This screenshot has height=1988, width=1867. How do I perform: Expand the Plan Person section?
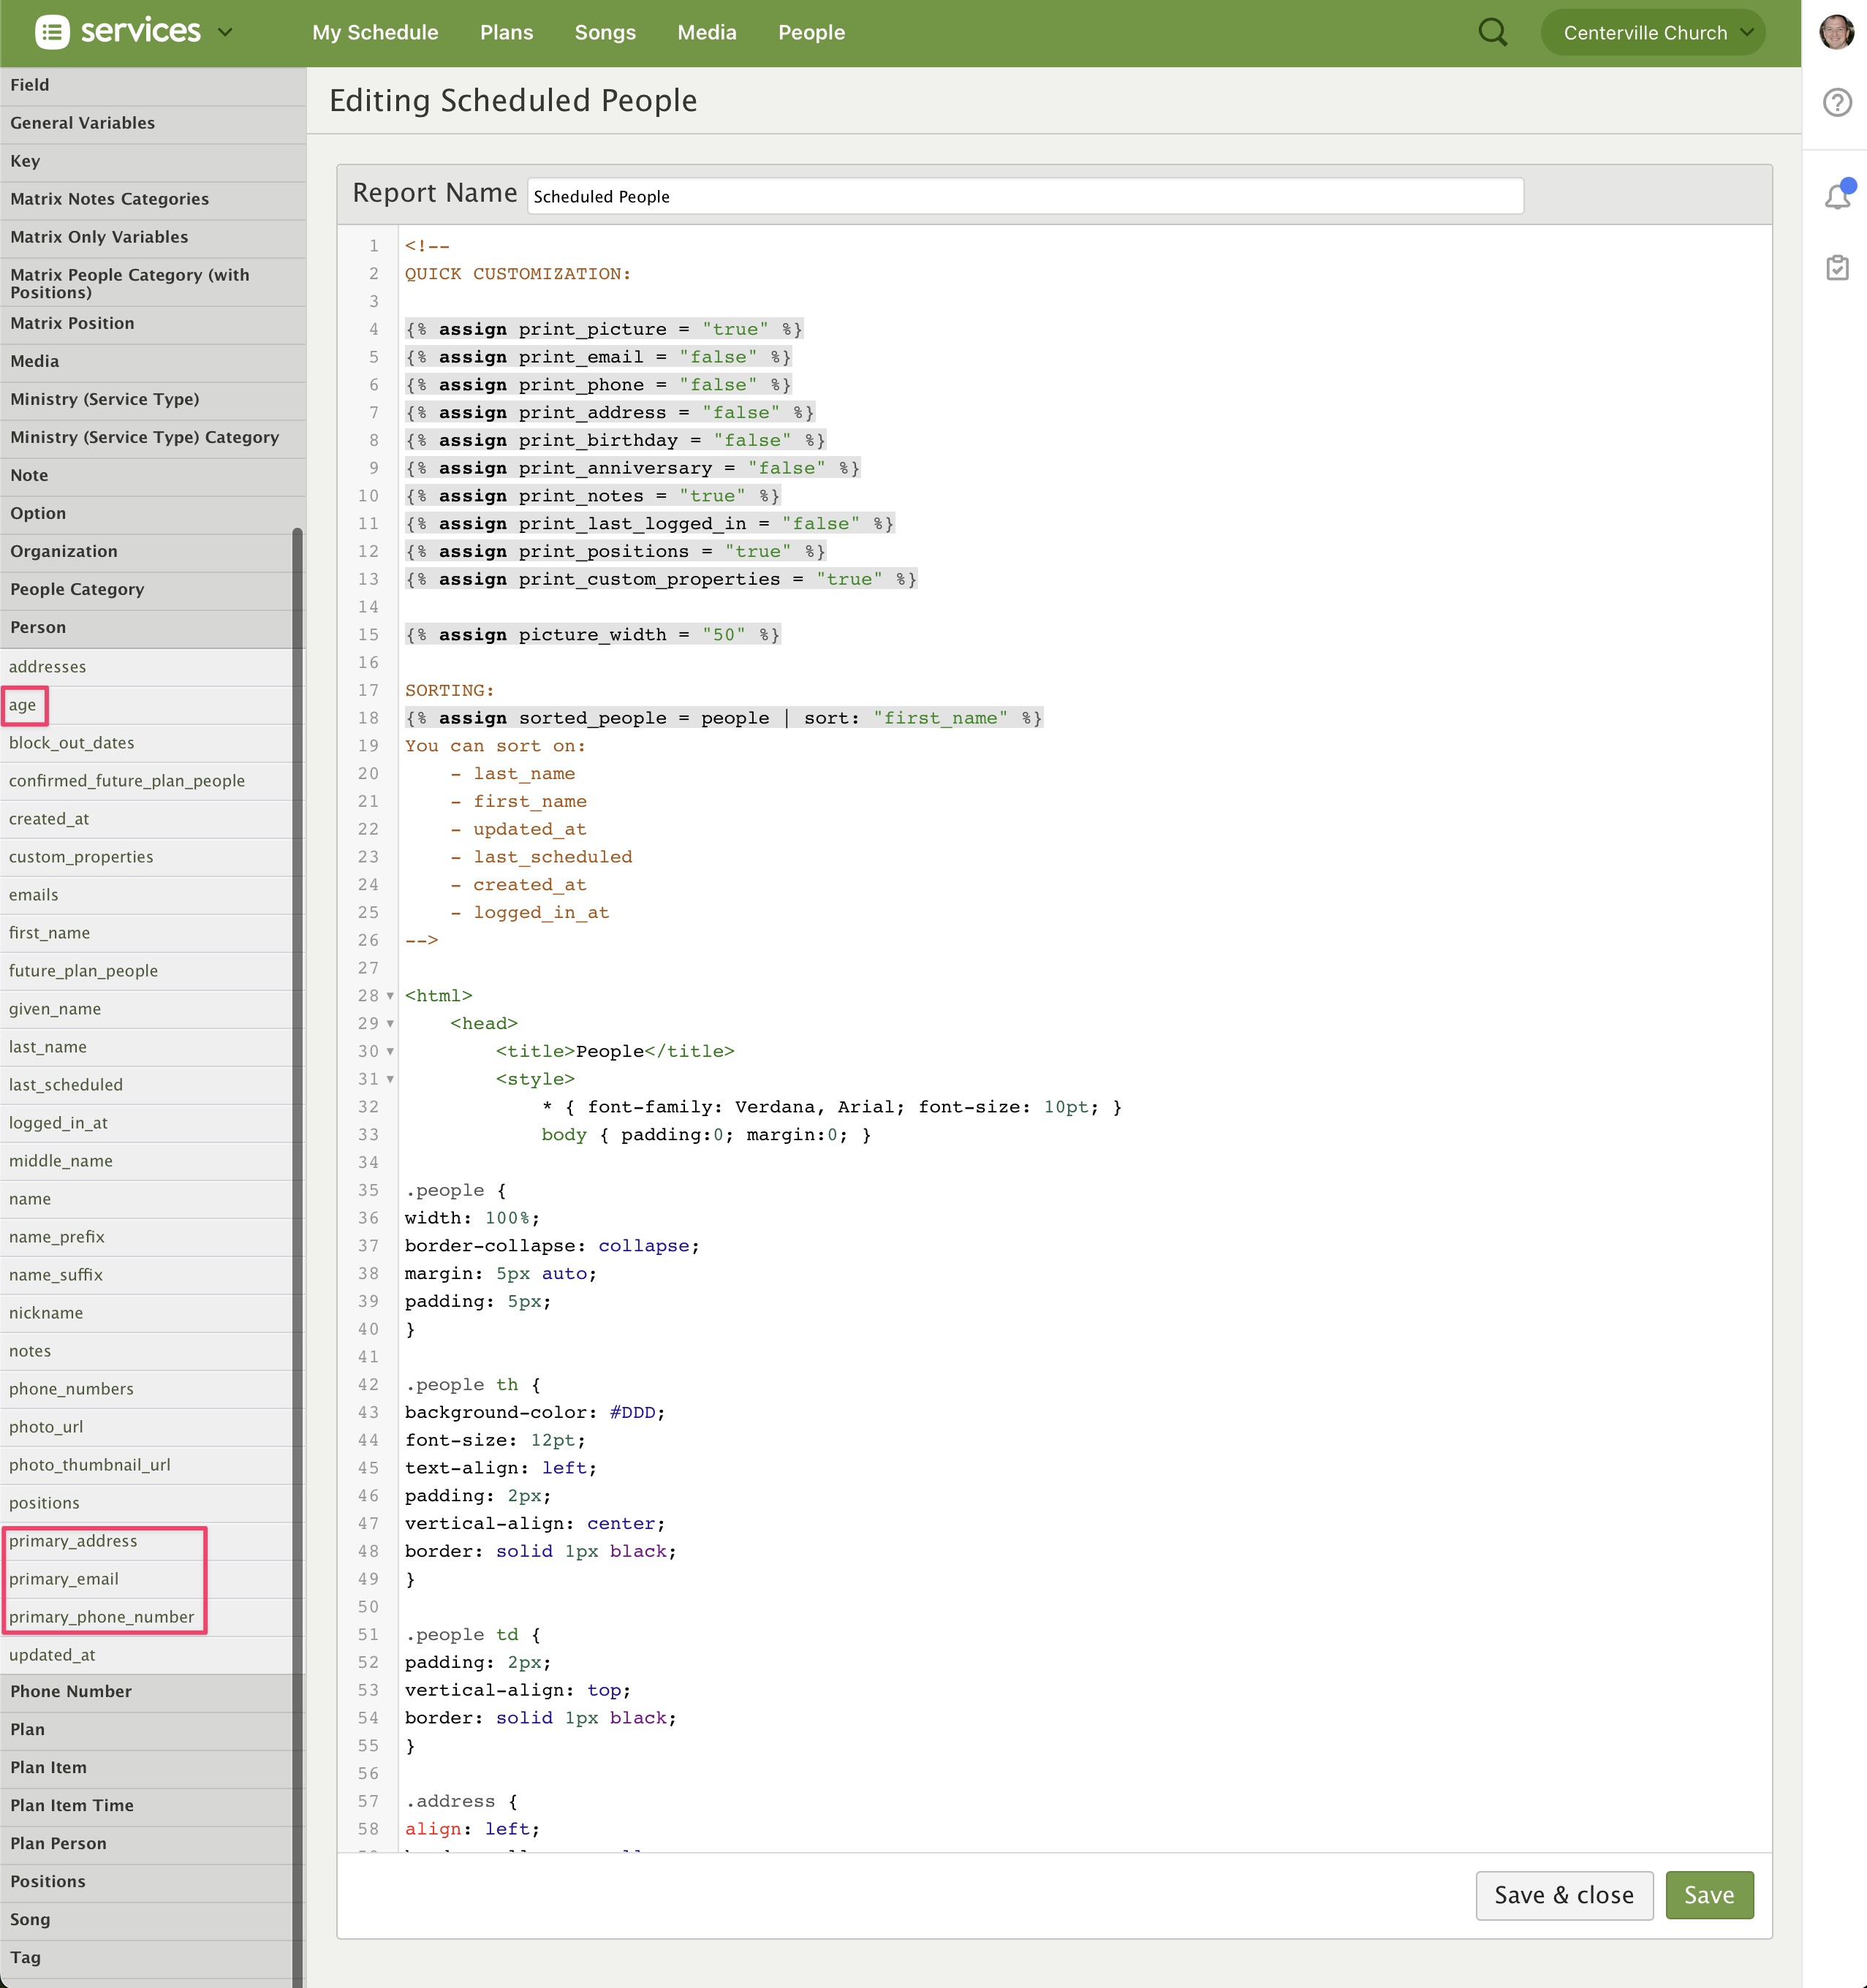tap(58, 1843)
